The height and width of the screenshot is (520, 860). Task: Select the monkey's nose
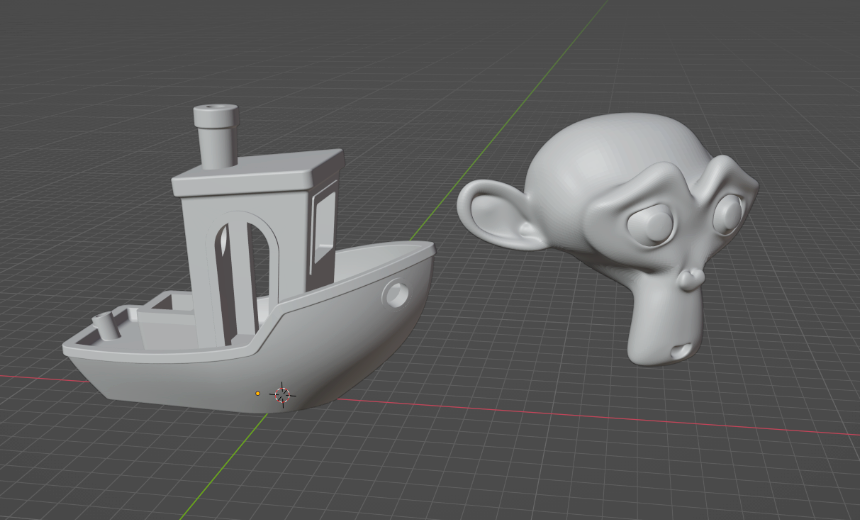[691, 277]
